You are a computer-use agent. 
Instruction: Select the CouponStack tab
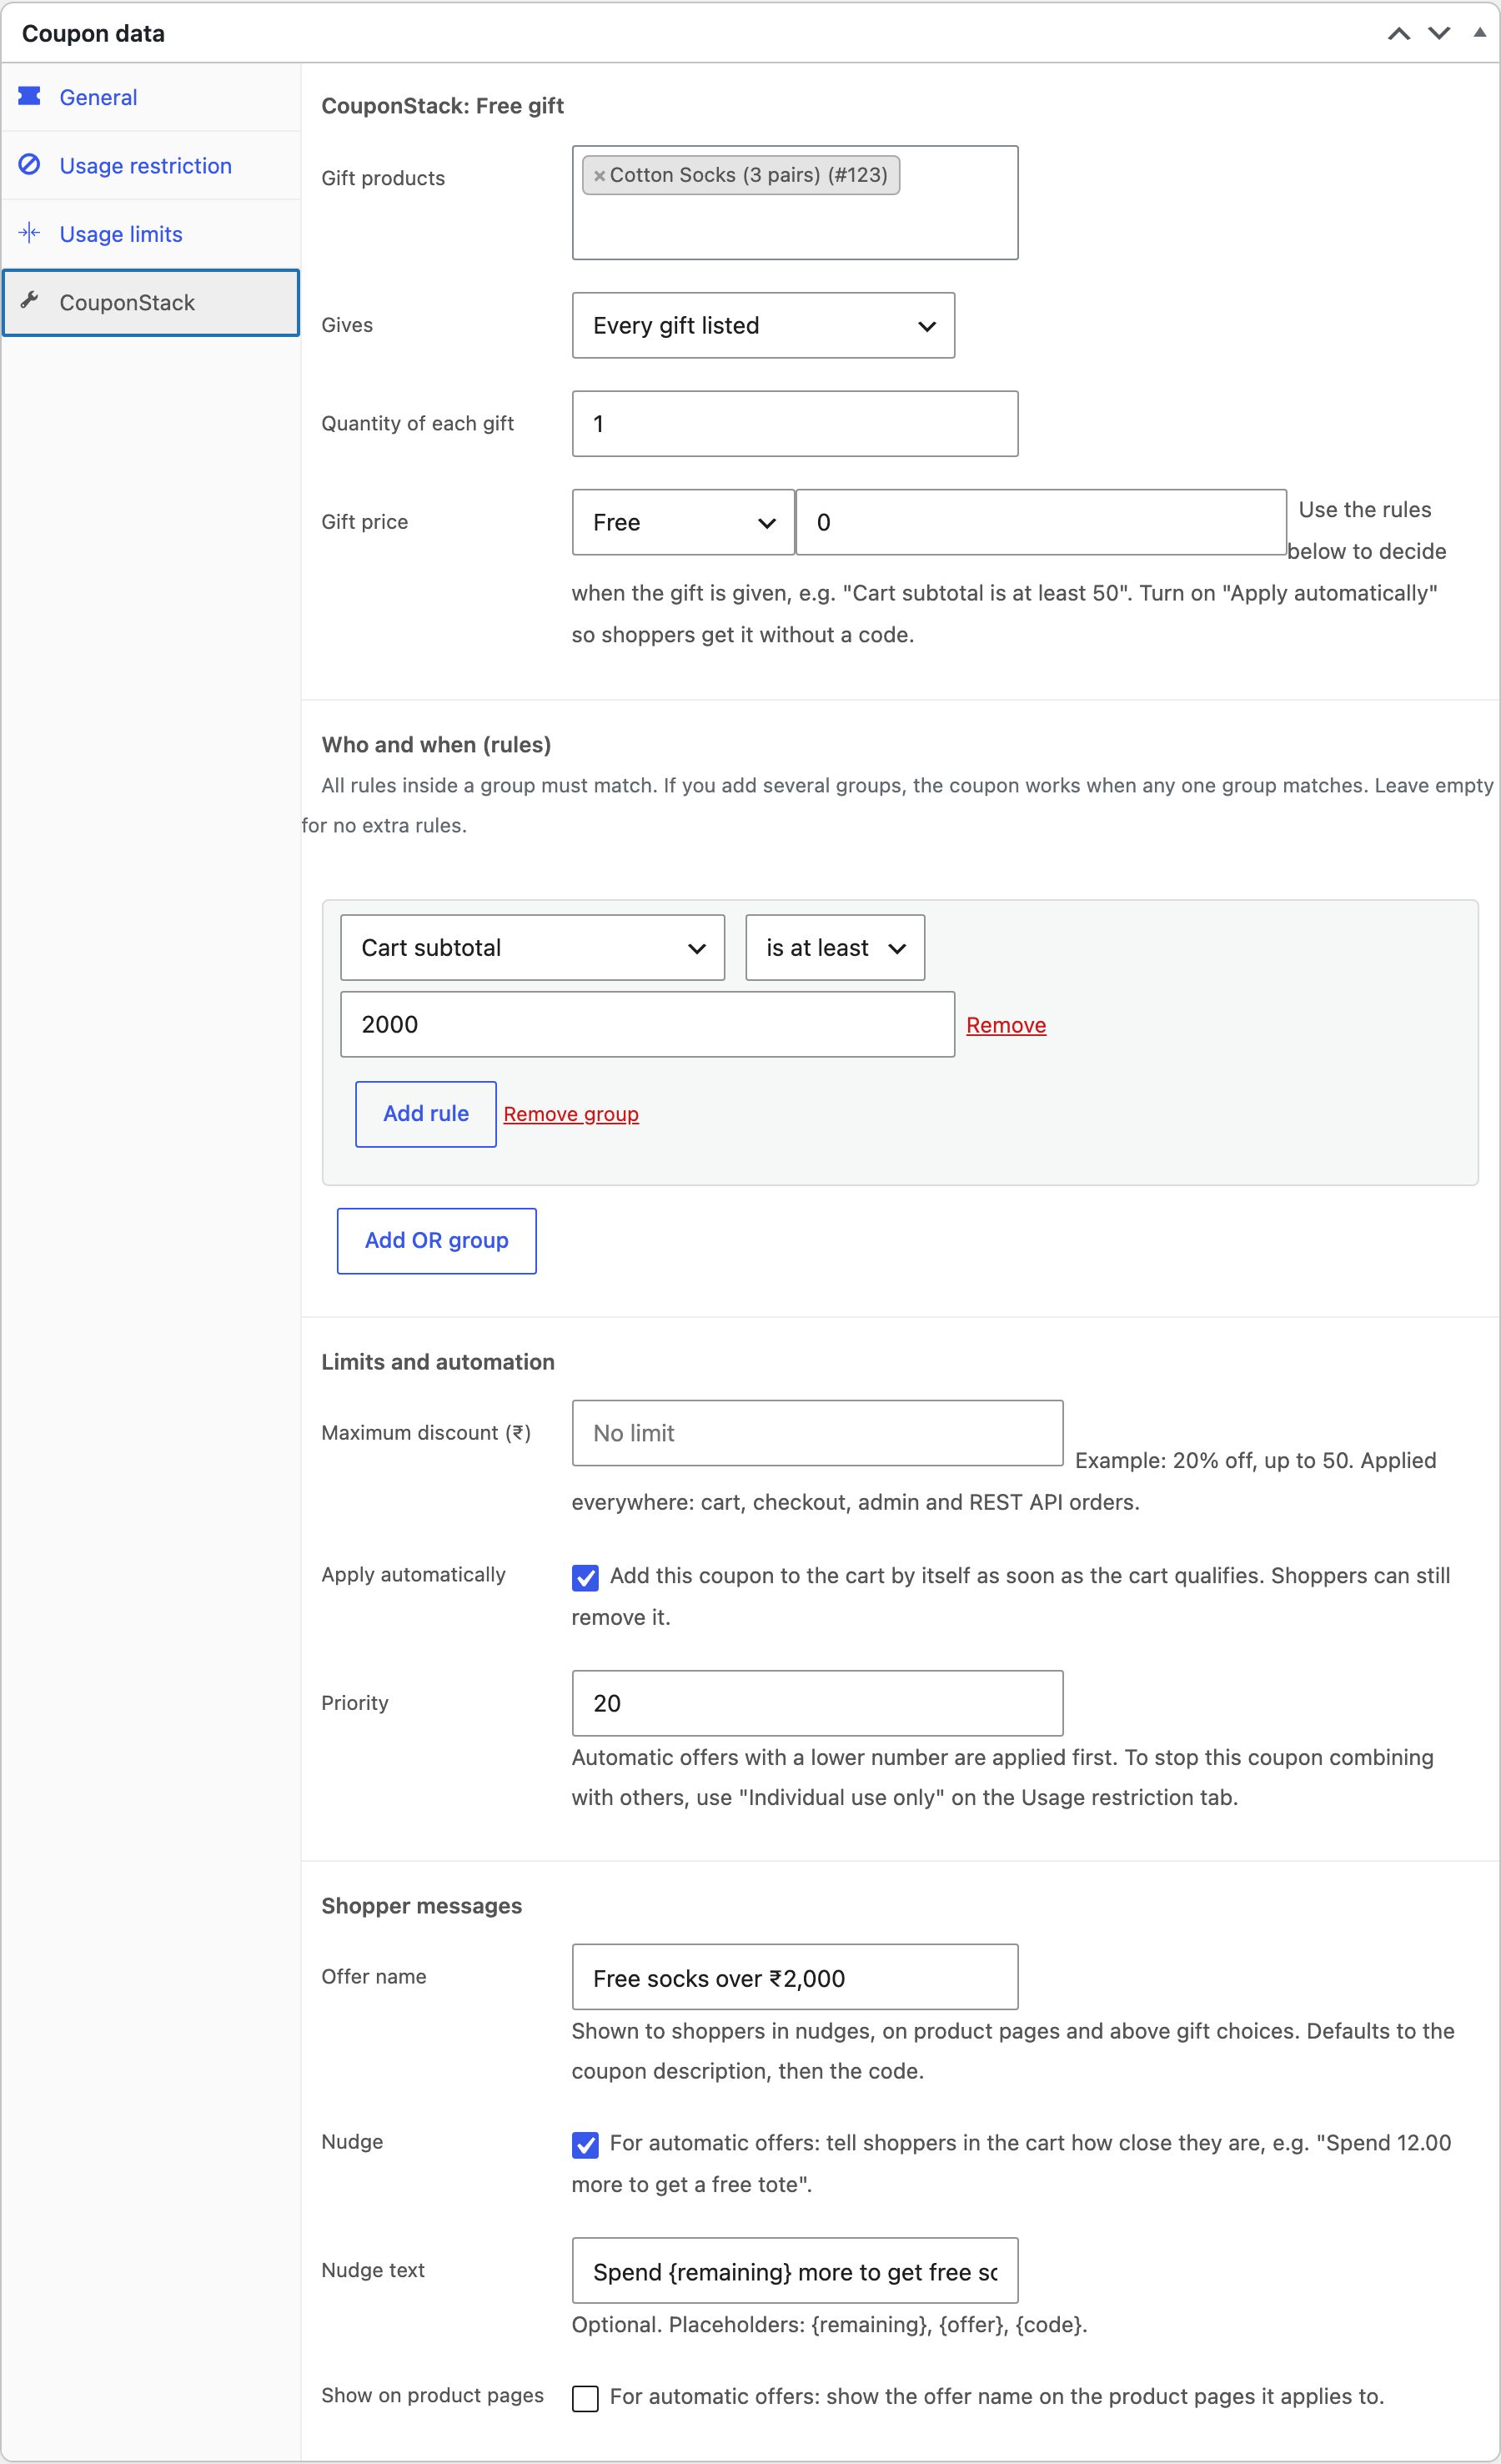coord(151,302)
